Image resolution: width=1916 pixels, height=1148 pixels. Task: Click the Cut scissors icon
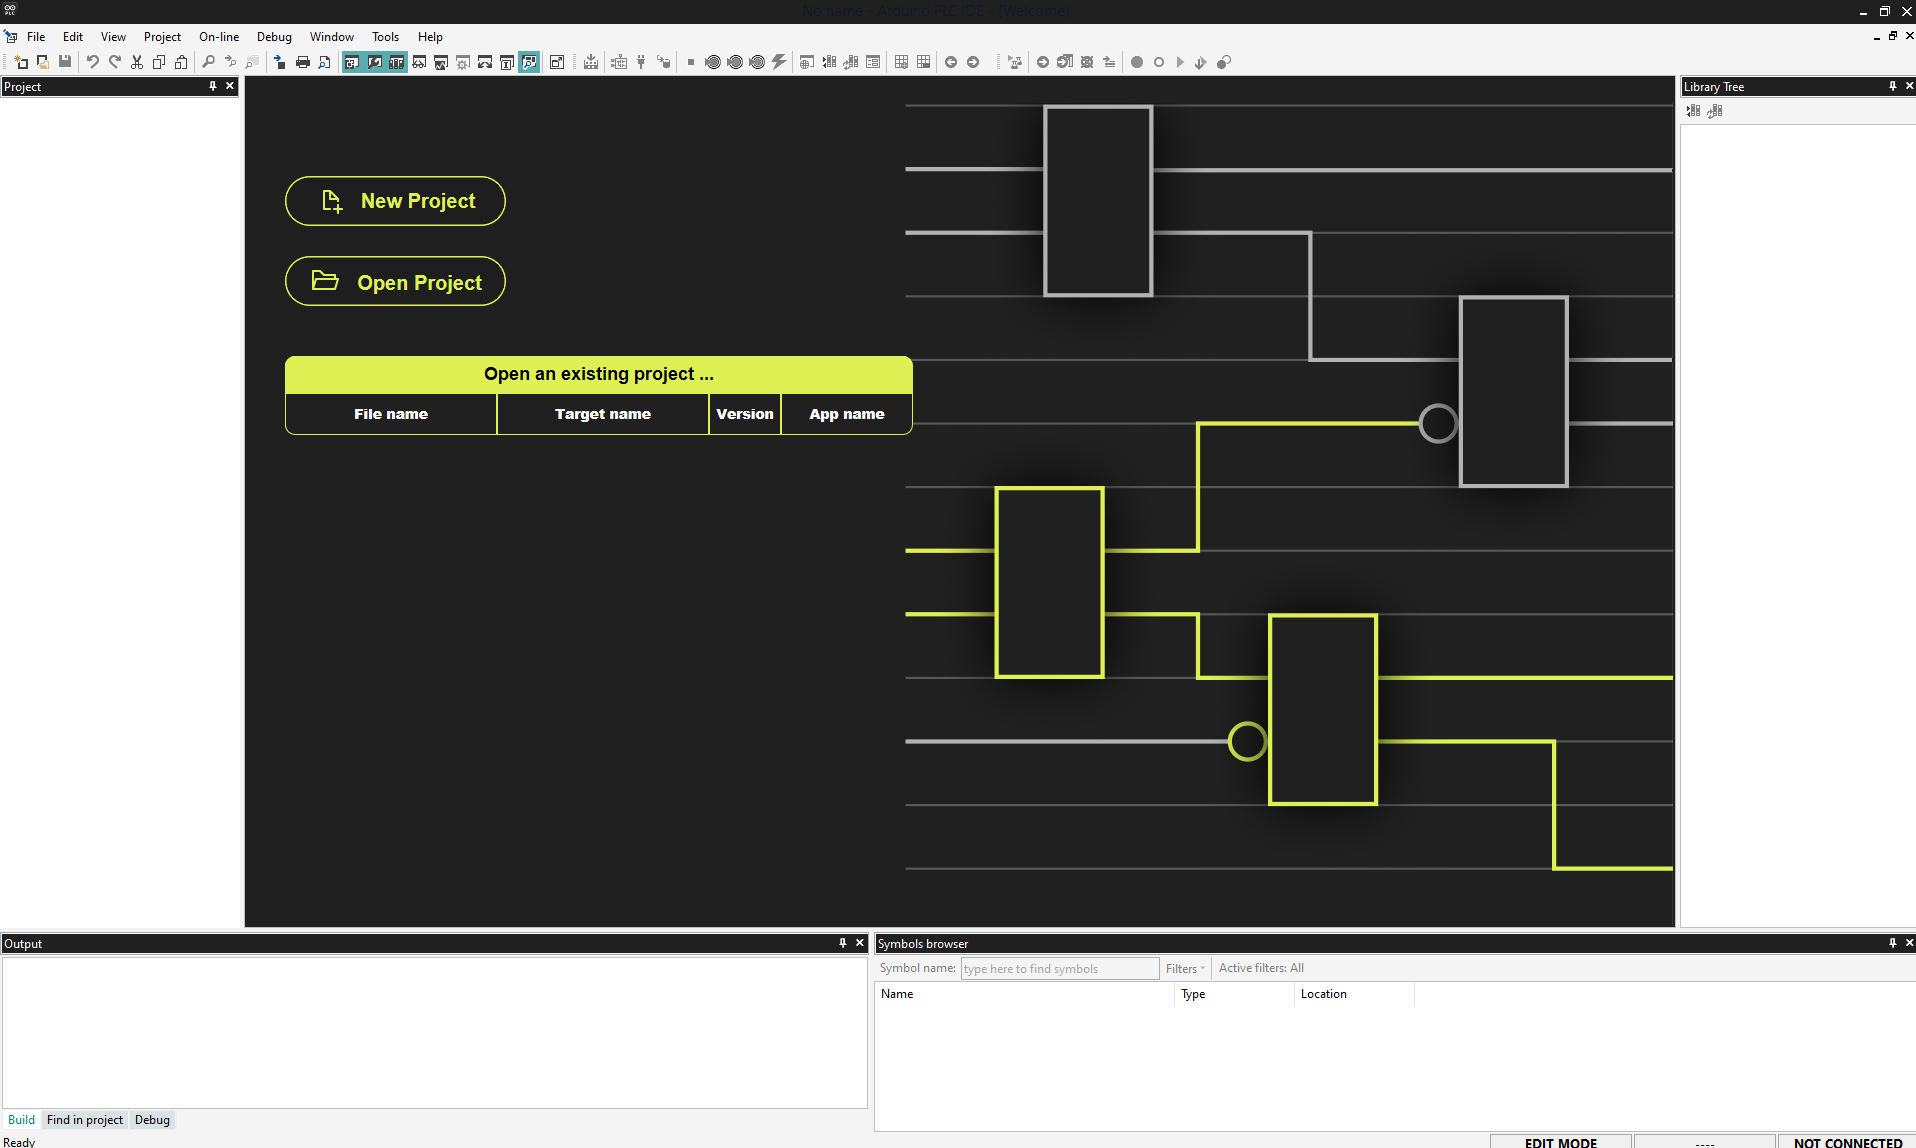[x=137, y=62]
